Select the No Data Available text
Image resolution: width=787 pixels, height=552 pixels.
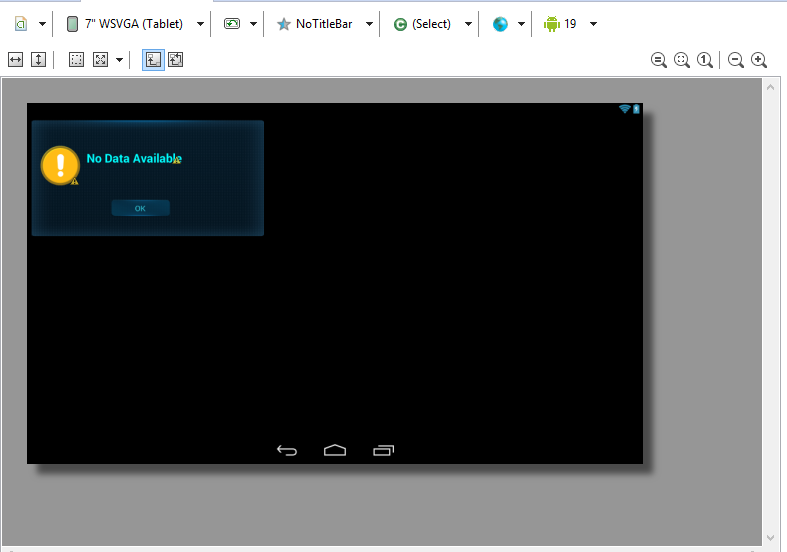tap(134, 159)
